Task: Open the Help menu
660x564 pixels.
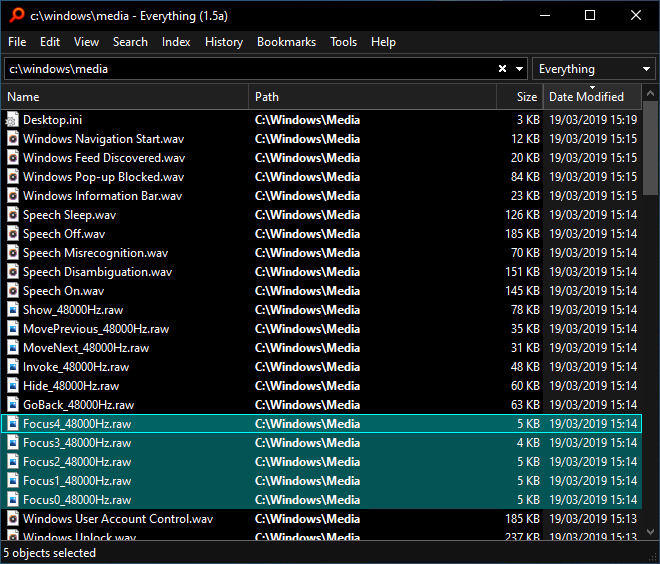Action: tap(383, 42)
